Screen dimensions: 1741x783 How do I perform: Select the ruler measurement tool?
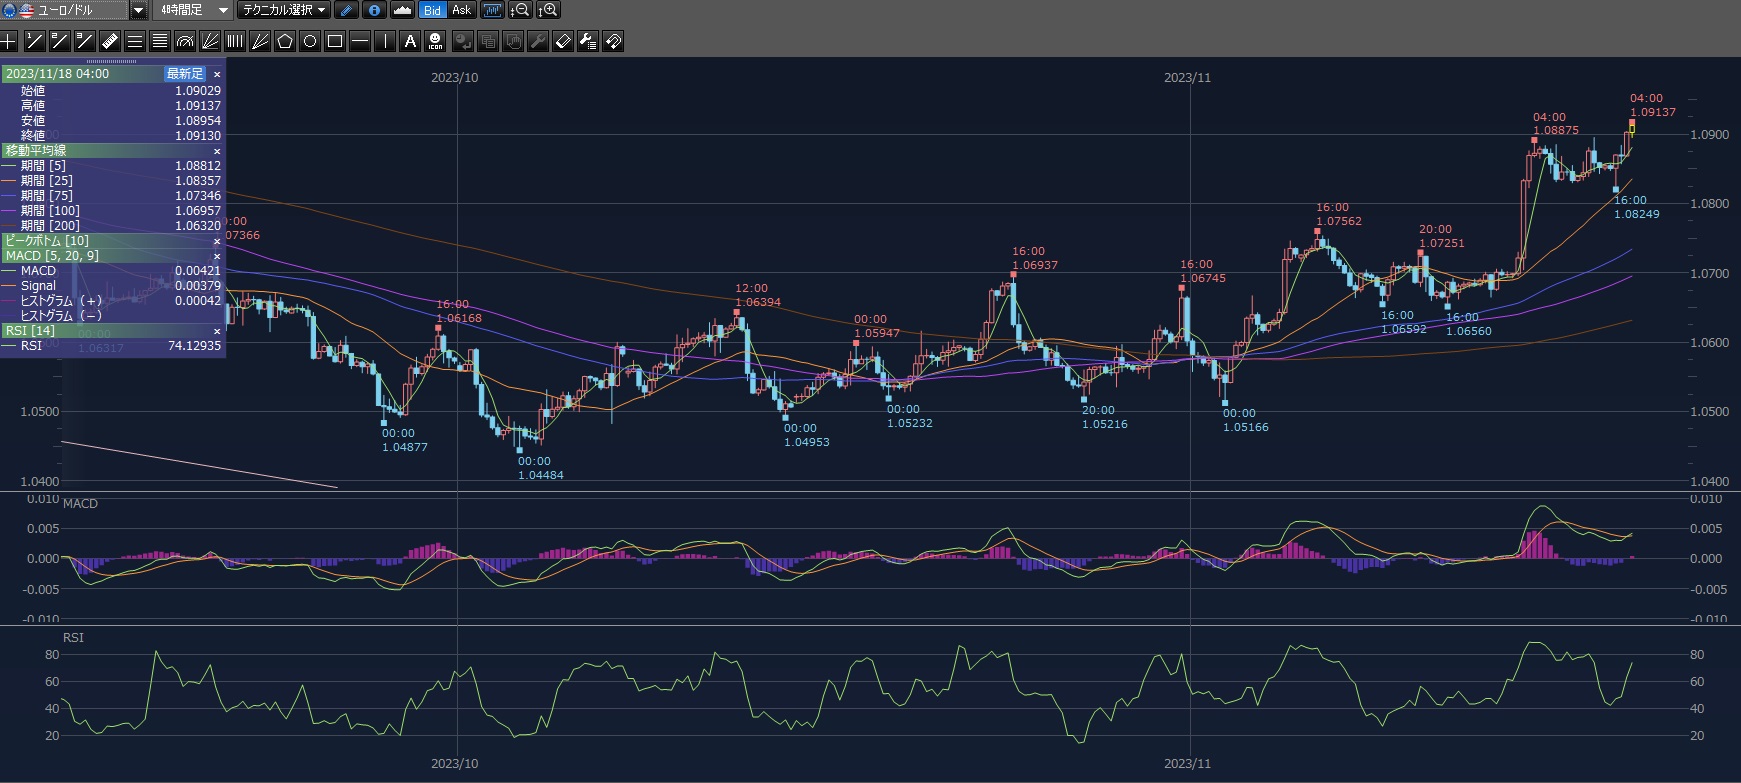(110, 41)
